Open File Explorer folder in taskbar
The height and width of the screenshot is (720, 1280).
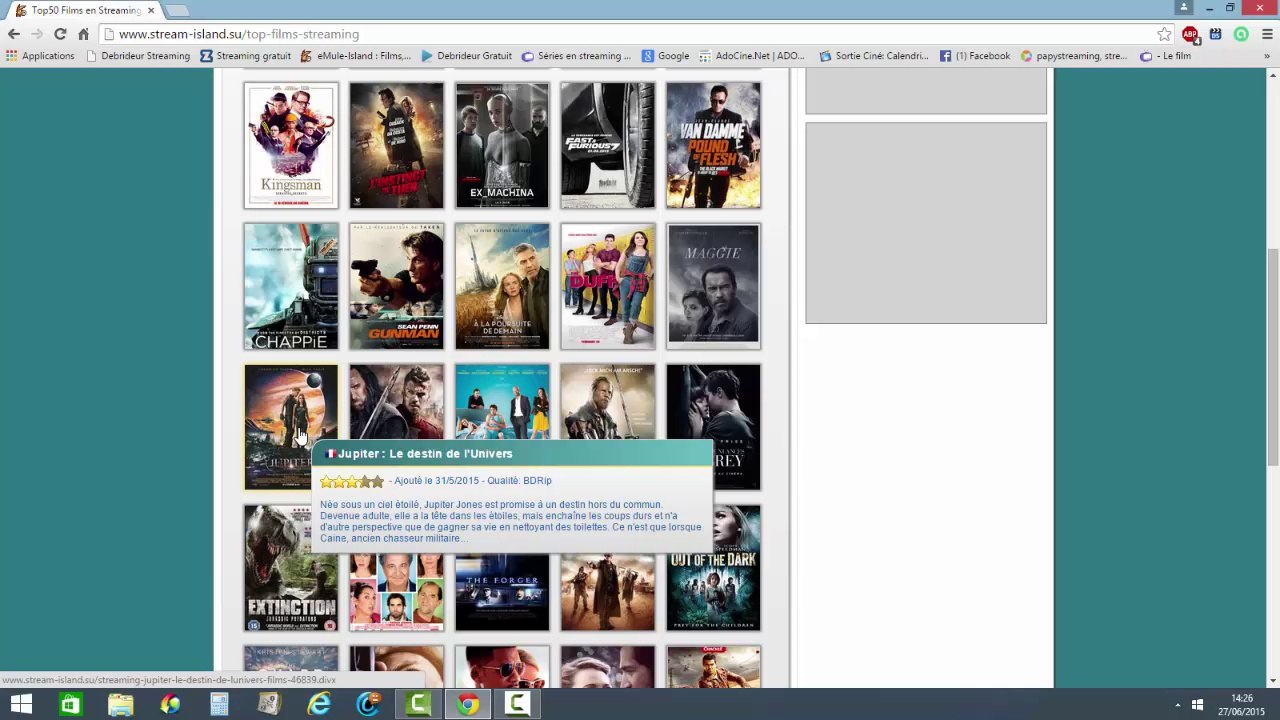[120, 704]
